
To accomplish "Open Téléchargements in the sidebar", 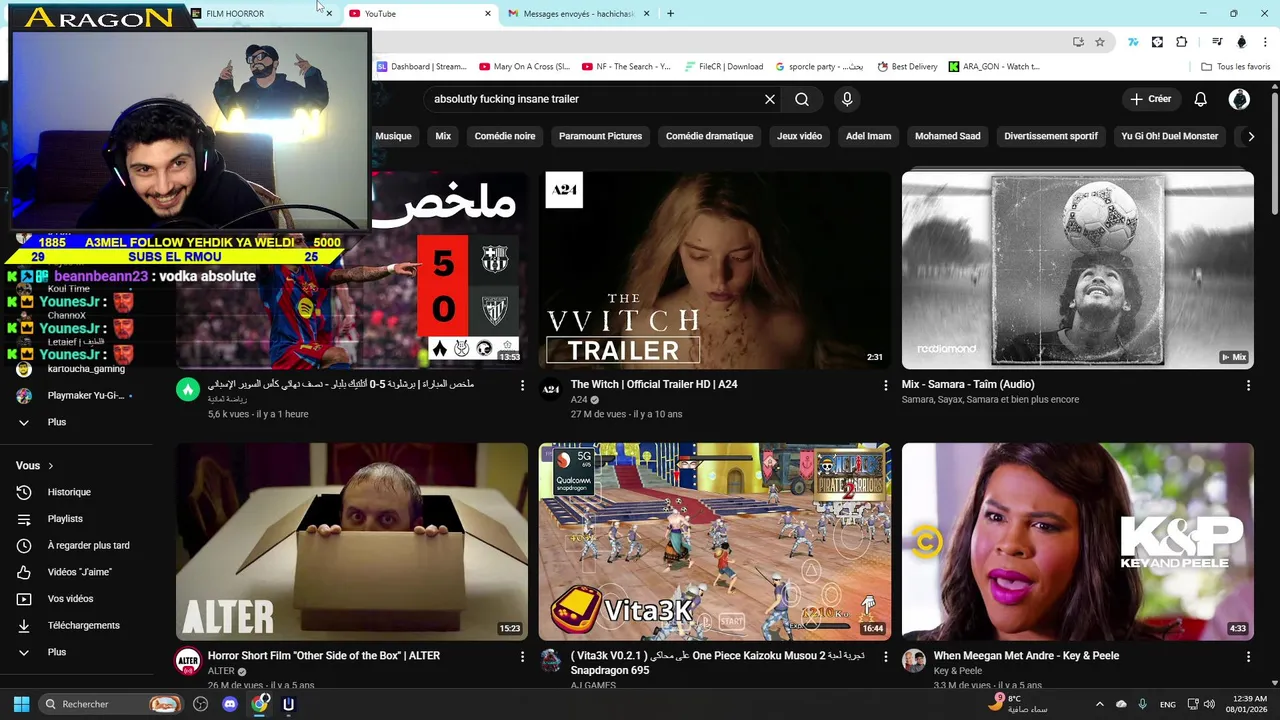I will pos(83,625).
